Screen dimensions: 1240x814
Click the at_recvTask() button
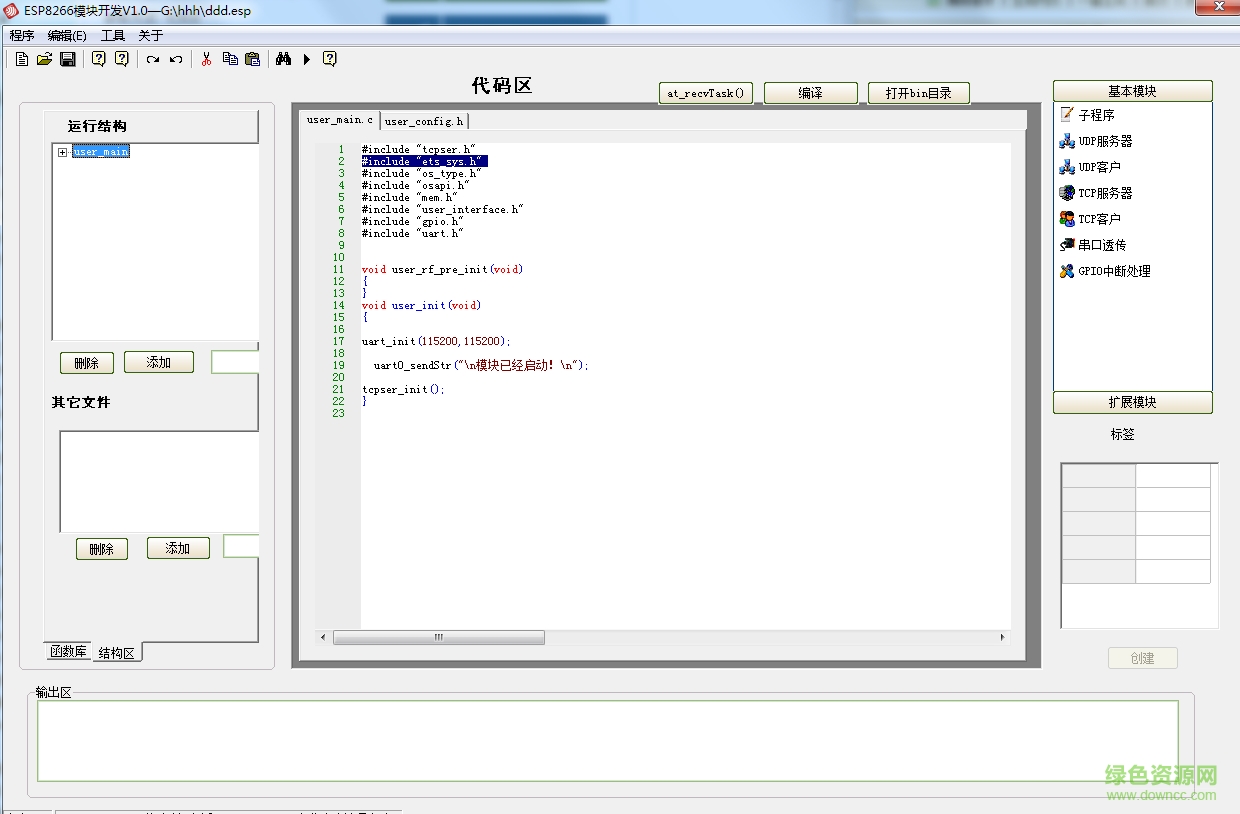[x=705, y=92]
